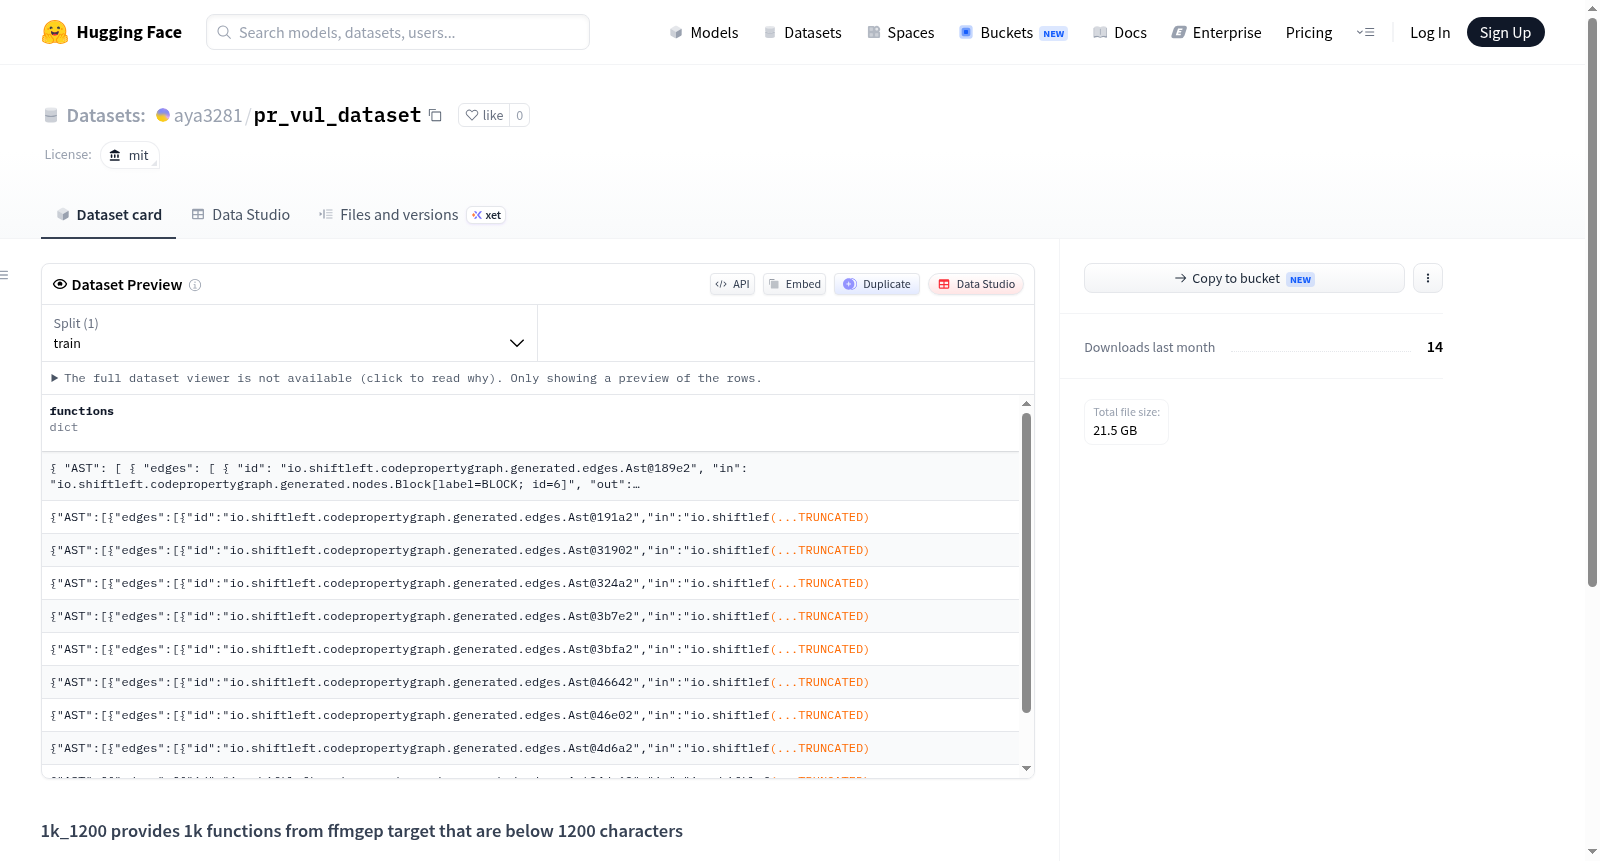
Task: Like the pr_vul_dataset dataset
Action: (484, 115)
